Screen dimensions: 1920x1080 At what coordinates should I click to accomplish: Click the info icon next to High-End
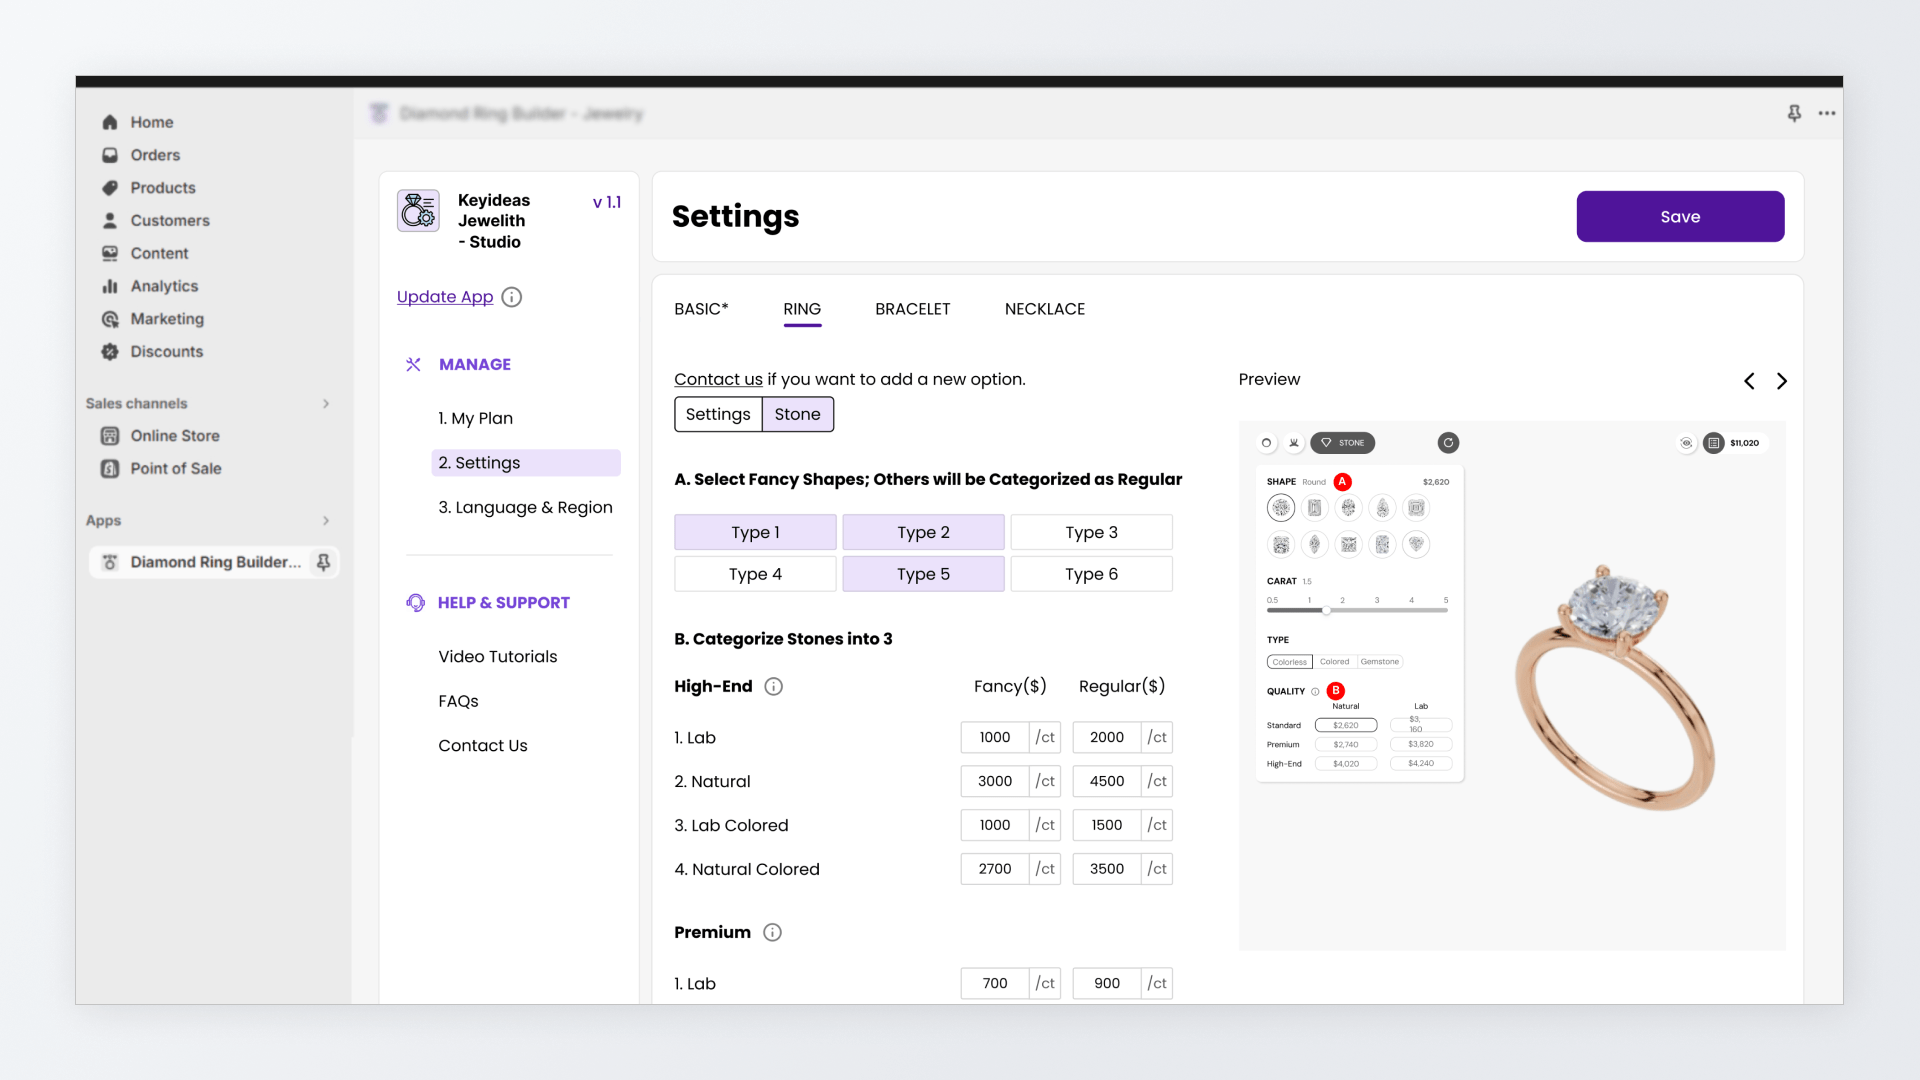773,687
